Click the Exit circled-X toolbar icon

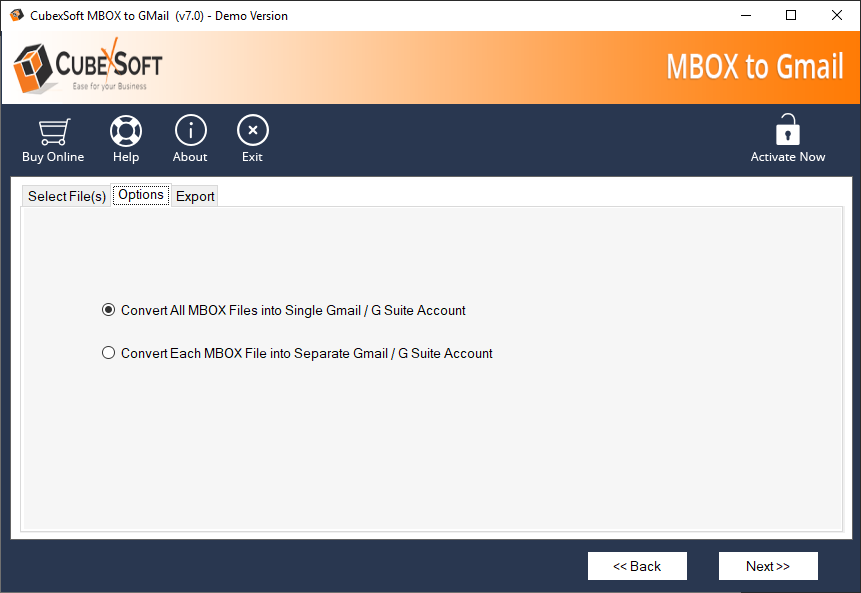coord(252,131)
